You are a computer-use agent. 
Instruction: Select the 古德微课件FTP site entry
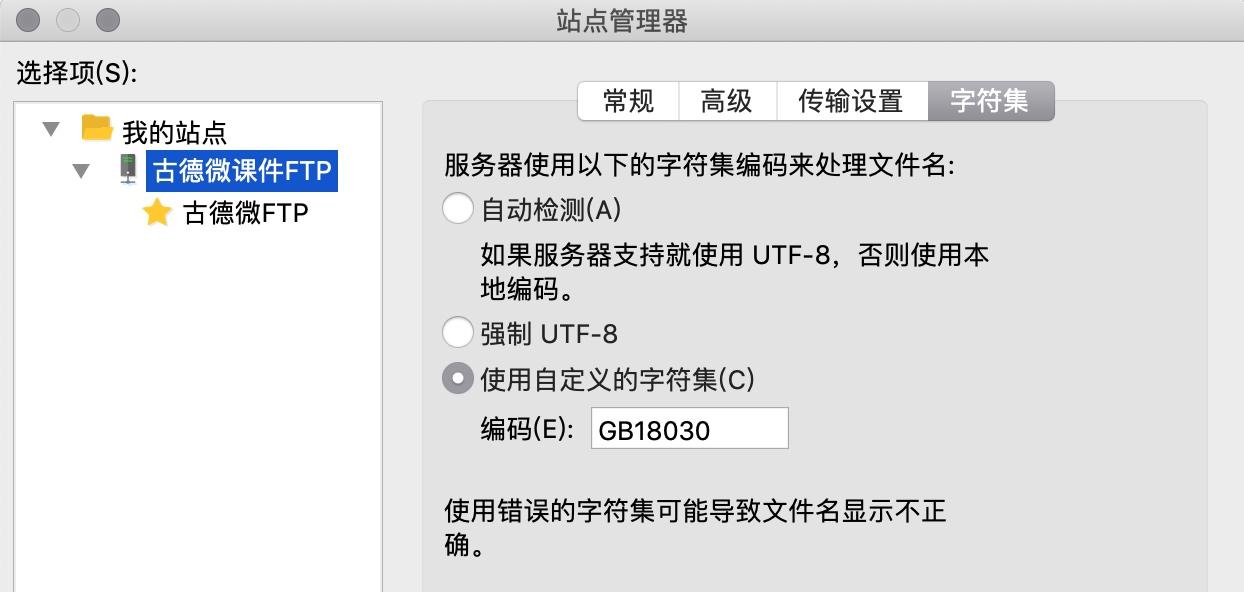[242, 171]
